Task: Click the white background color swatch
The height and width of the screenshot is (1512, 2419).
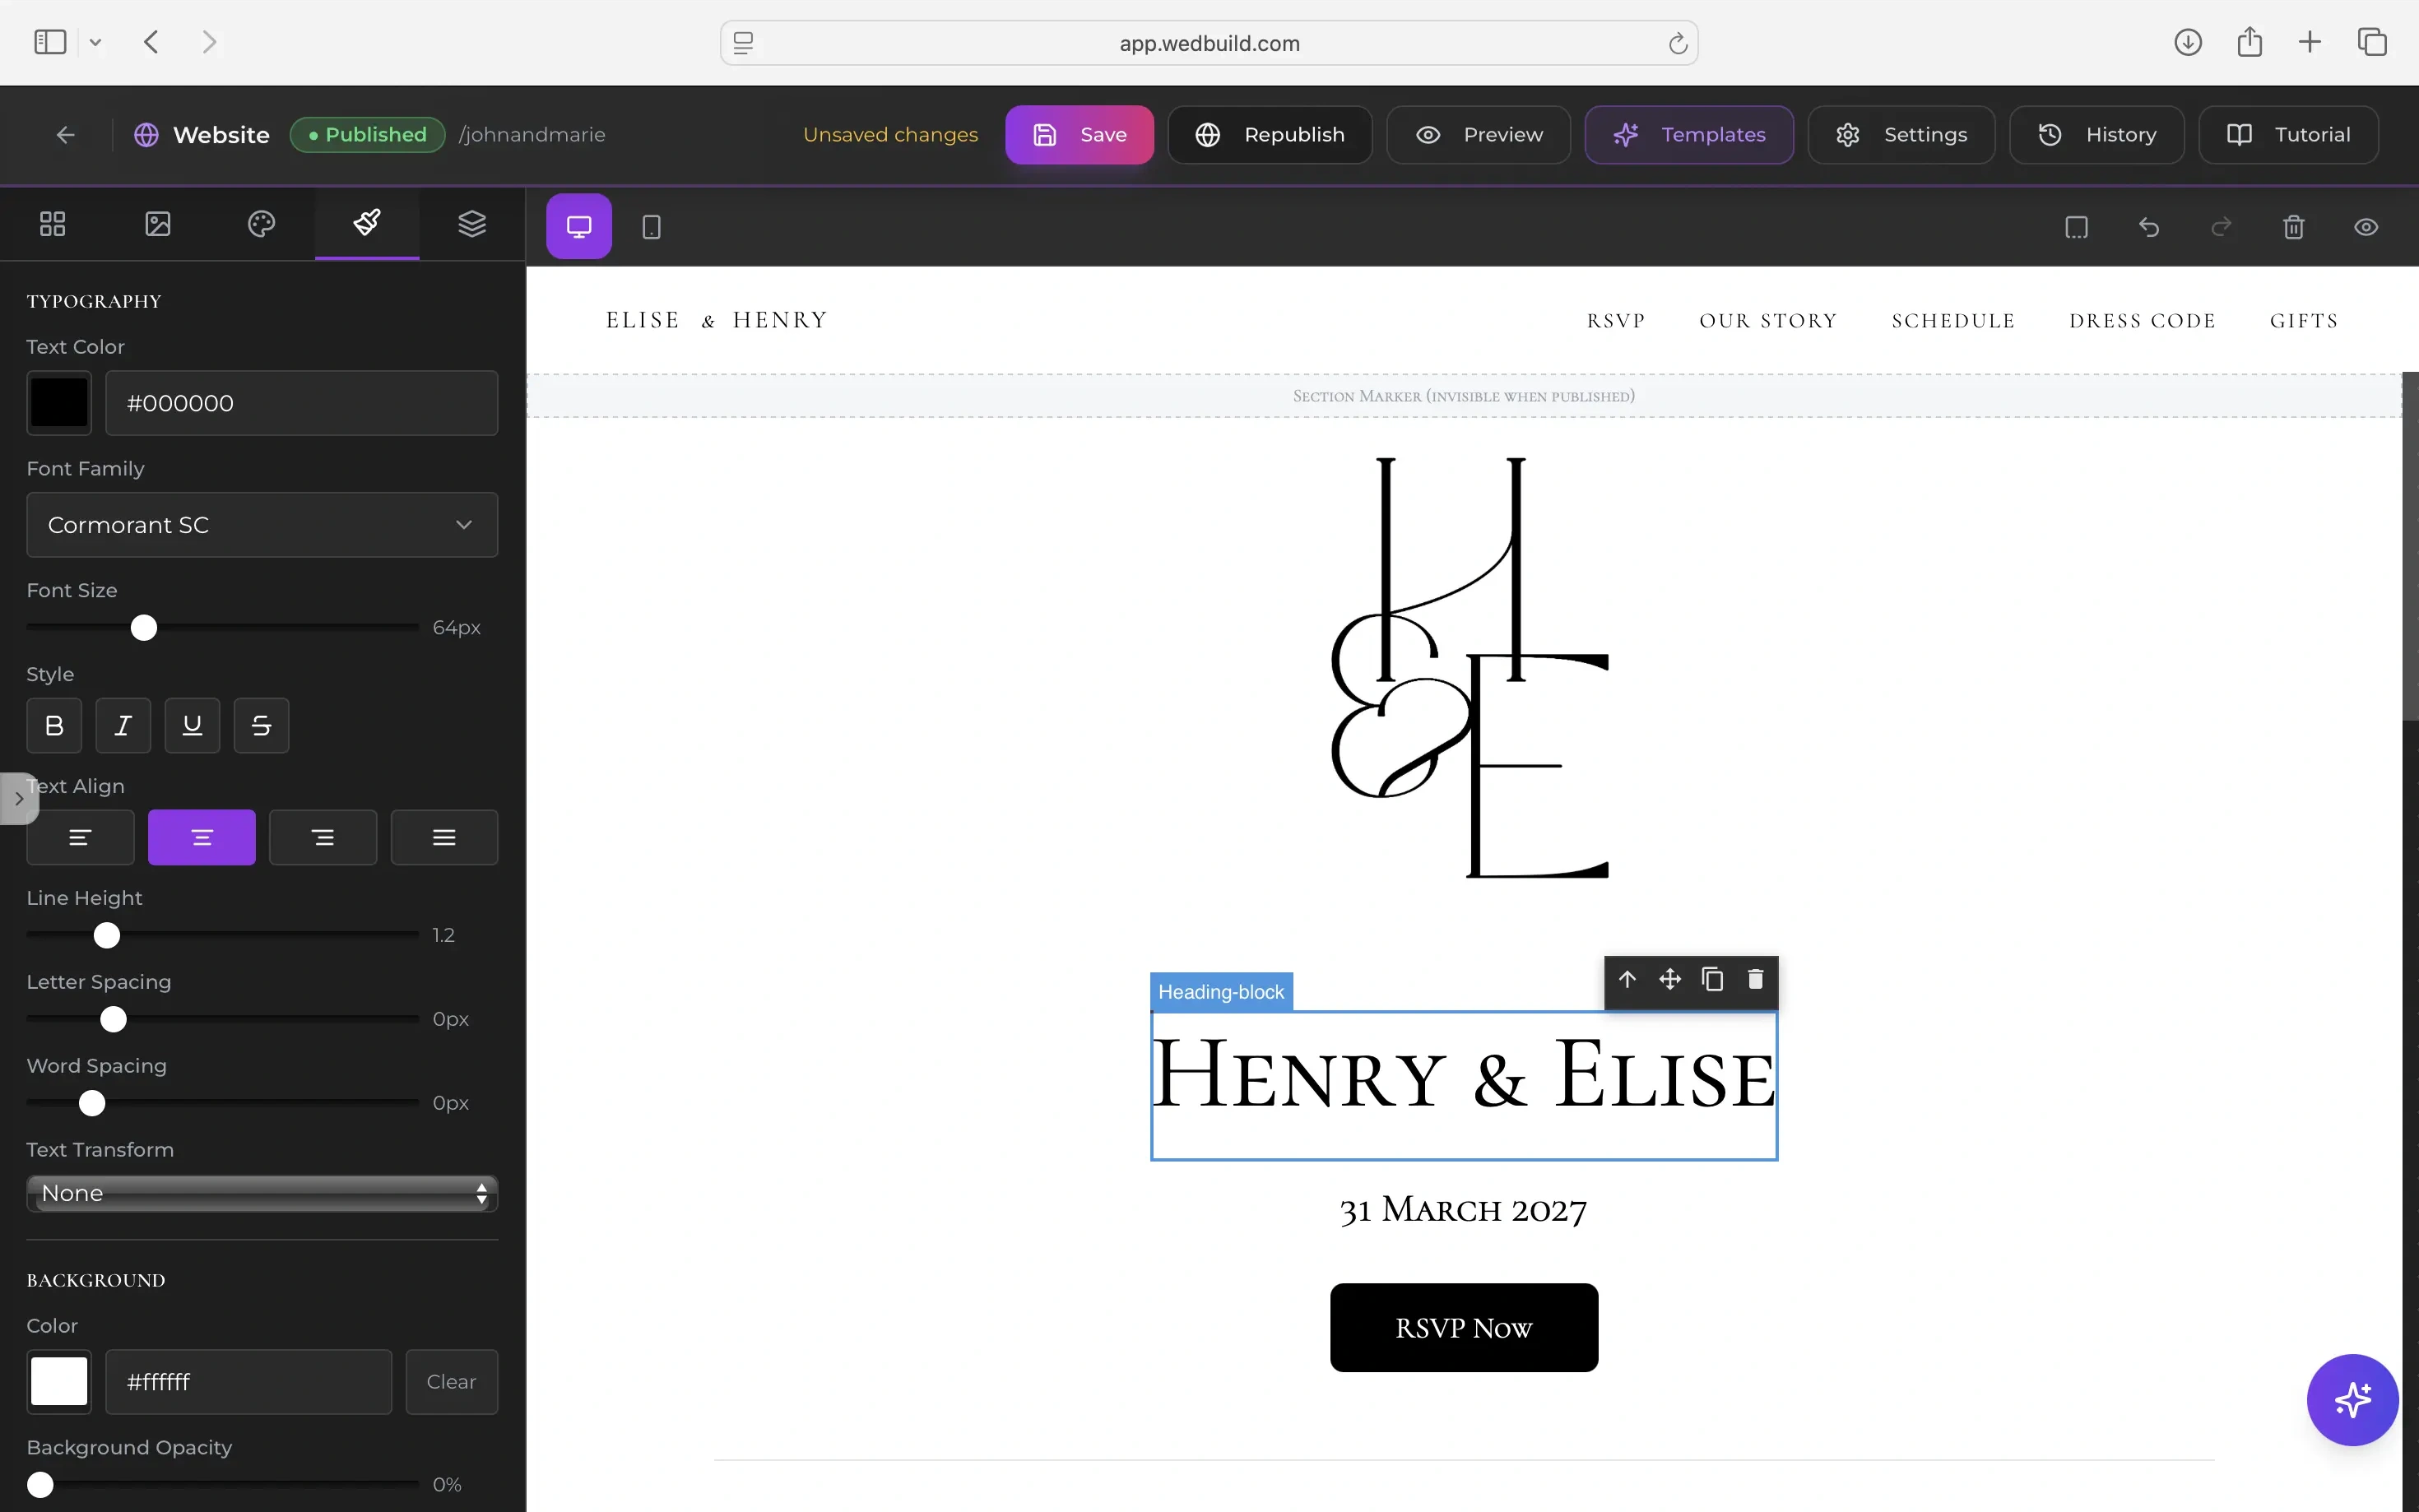Action: coord(59,1382)
